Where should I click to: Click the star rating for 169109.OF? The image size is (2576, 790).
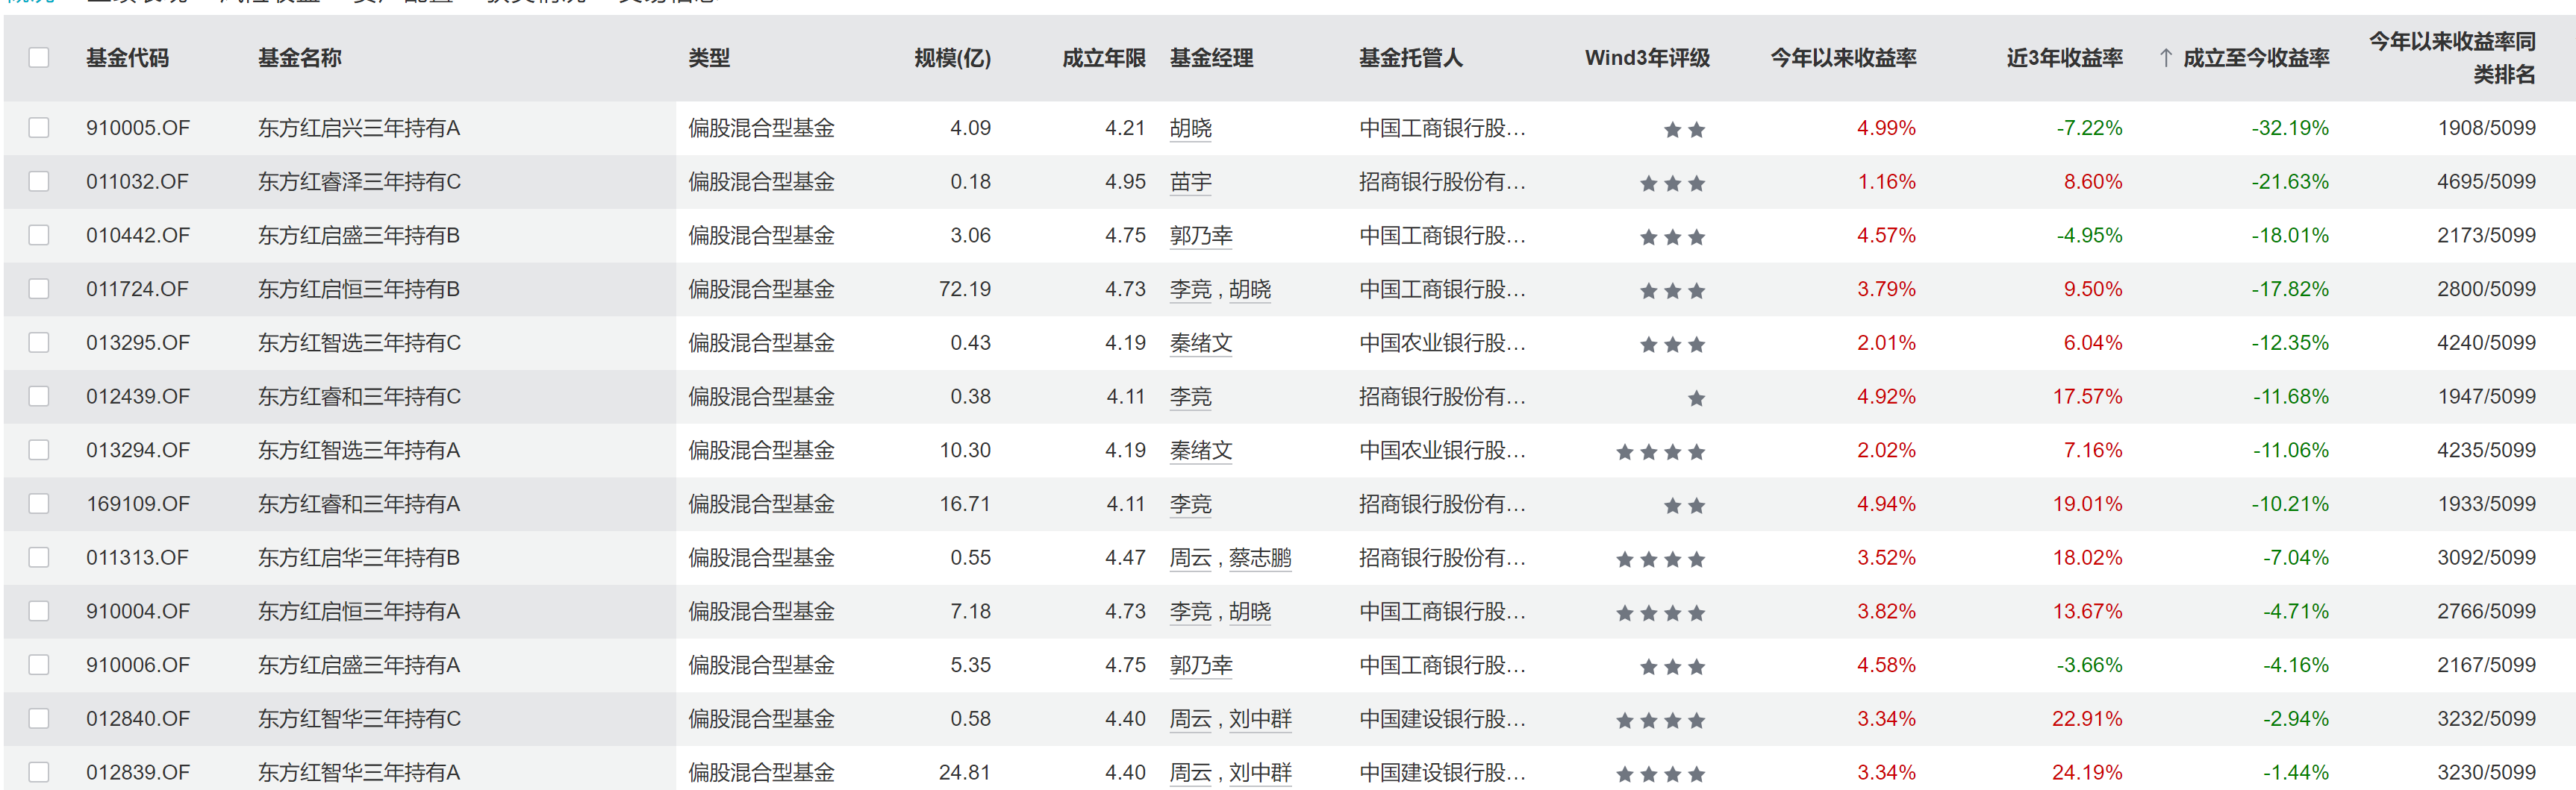[x=1684, y=506]
